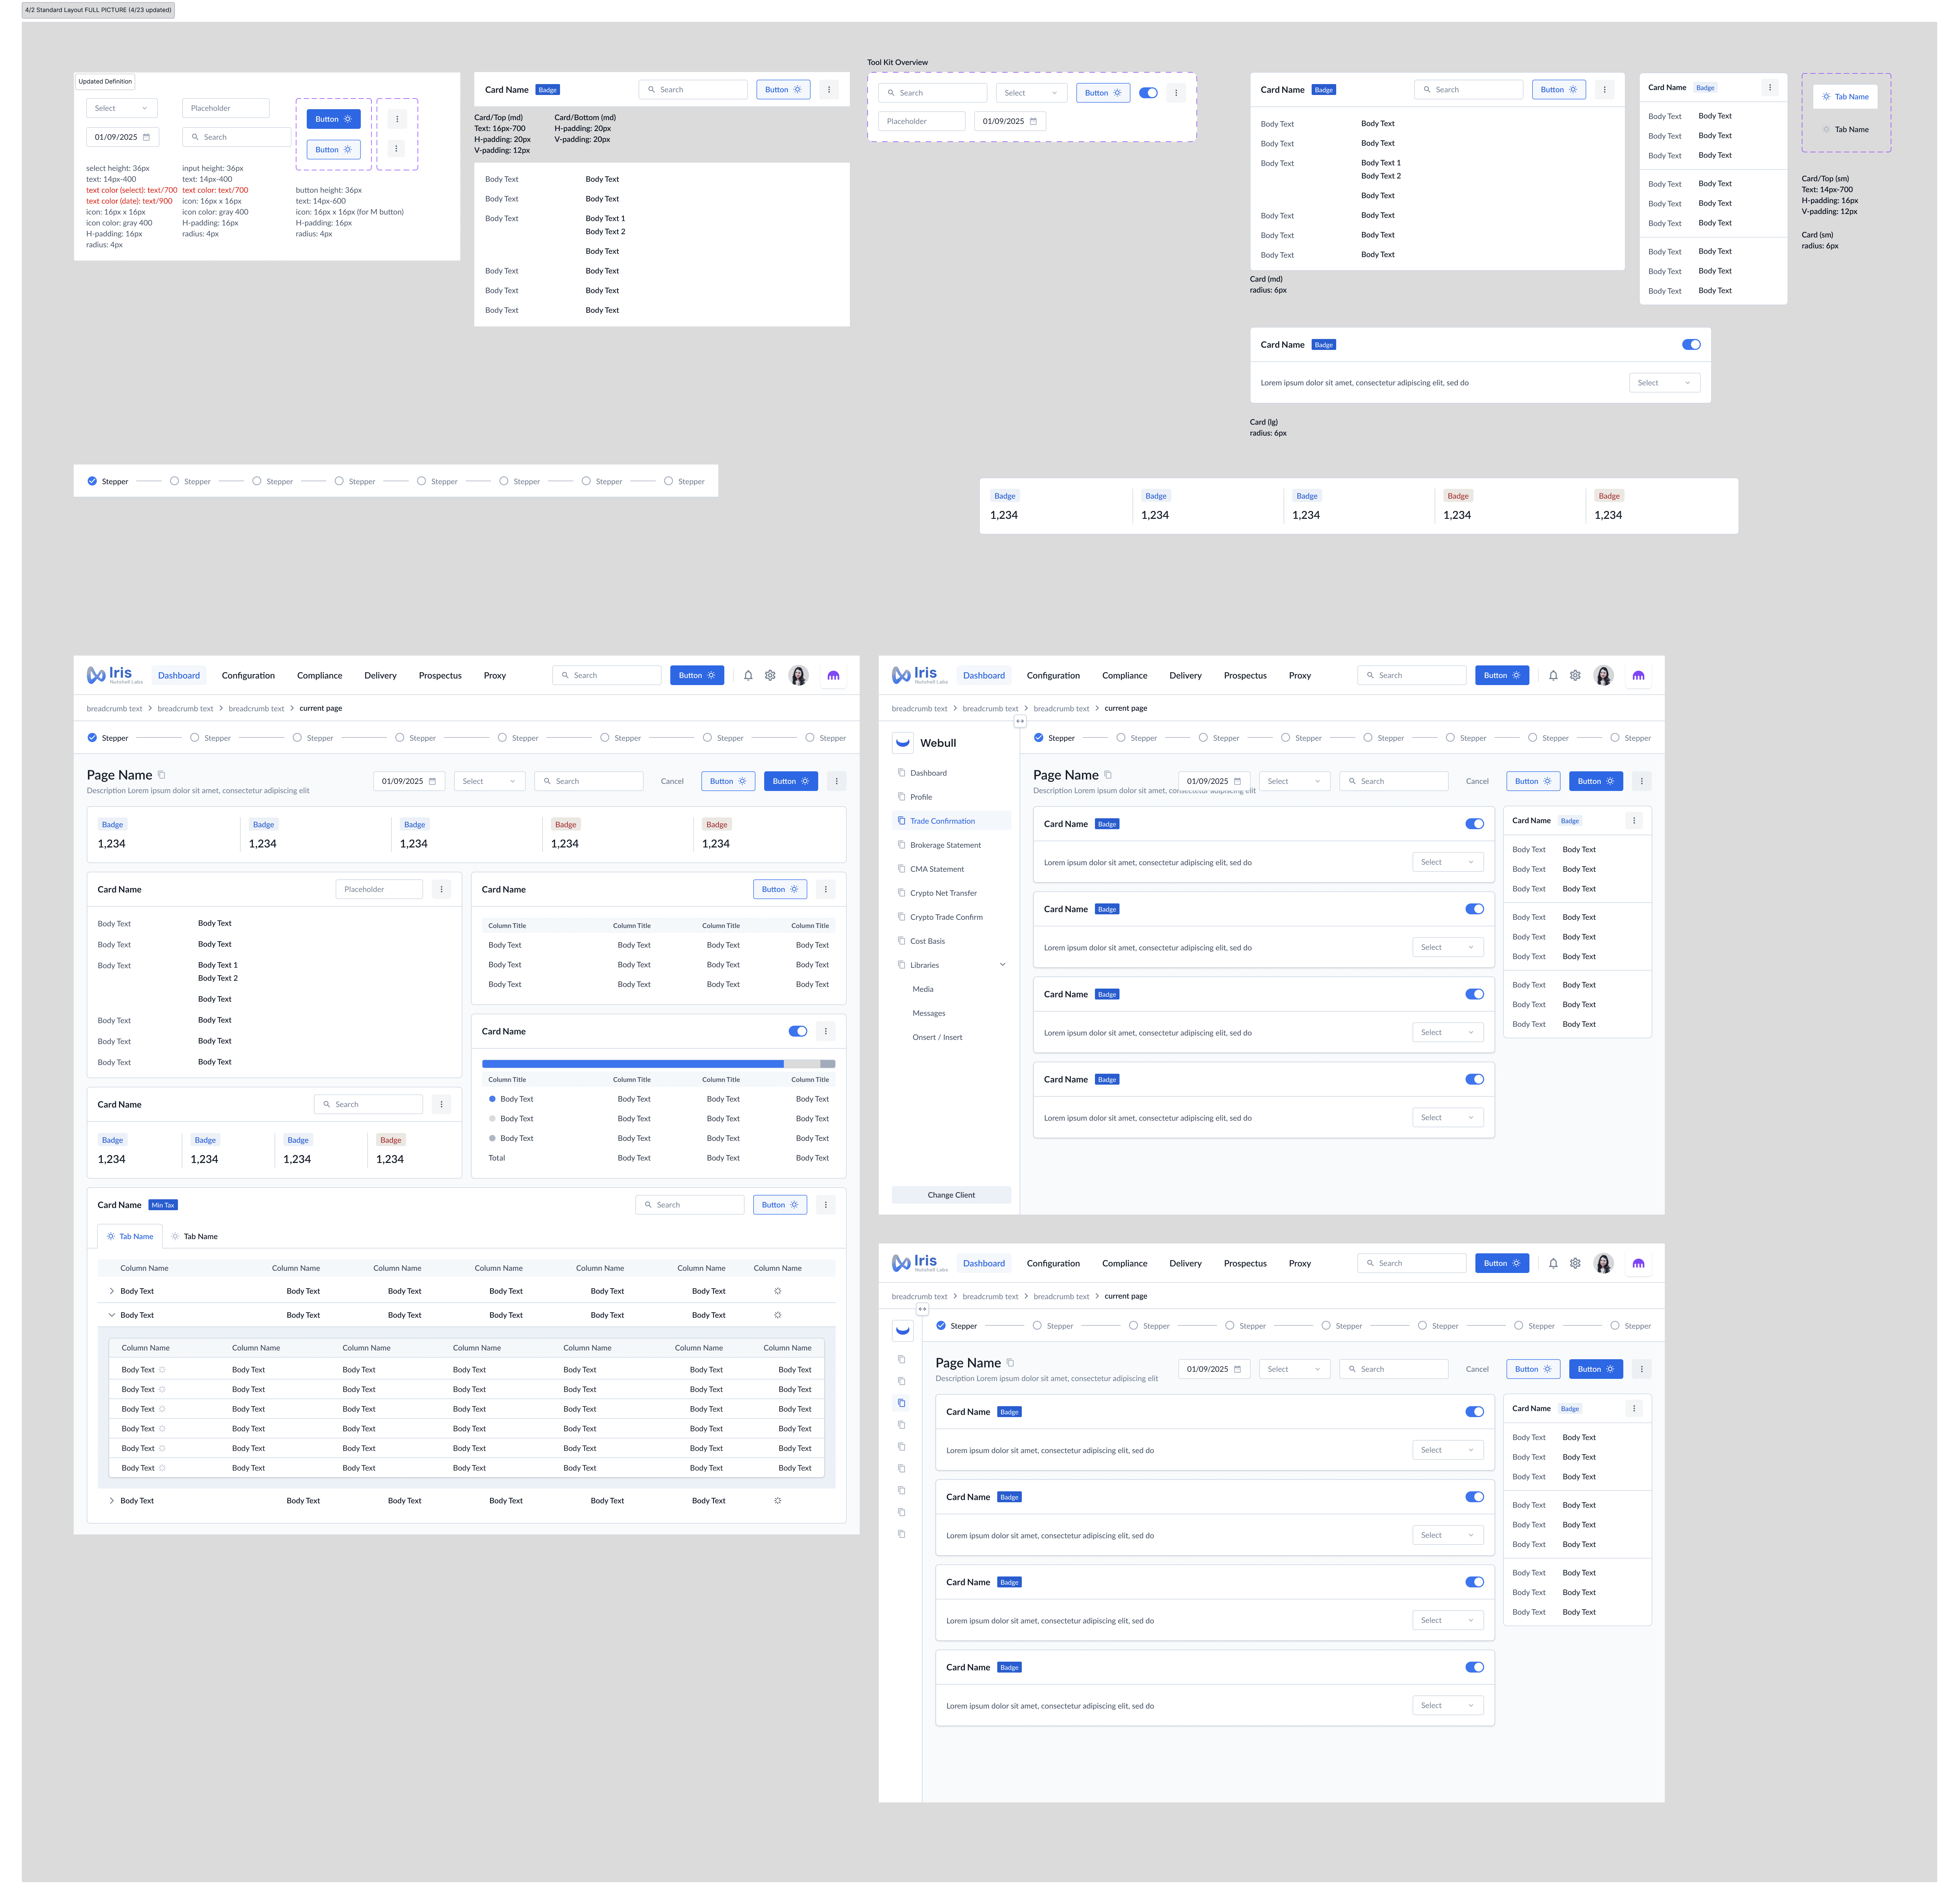Collapse the Webull sidebar with the double-arrow icon
The image size is (1959, 1904).
point(1020,721)
